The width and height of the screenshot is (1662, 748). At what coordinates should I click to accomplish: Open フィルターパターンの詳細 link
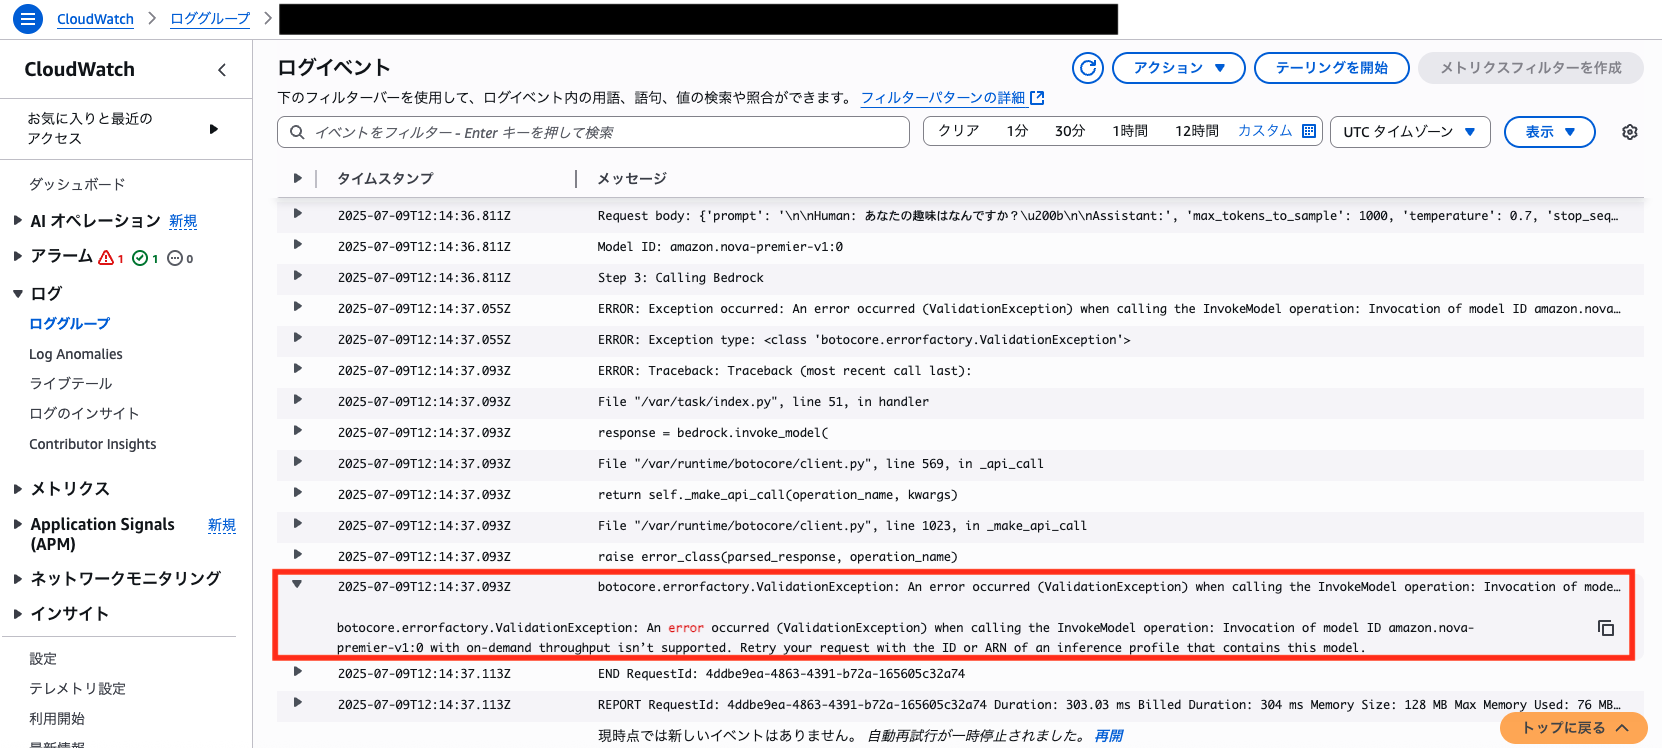pyautogui.click(x=943, y=98)
